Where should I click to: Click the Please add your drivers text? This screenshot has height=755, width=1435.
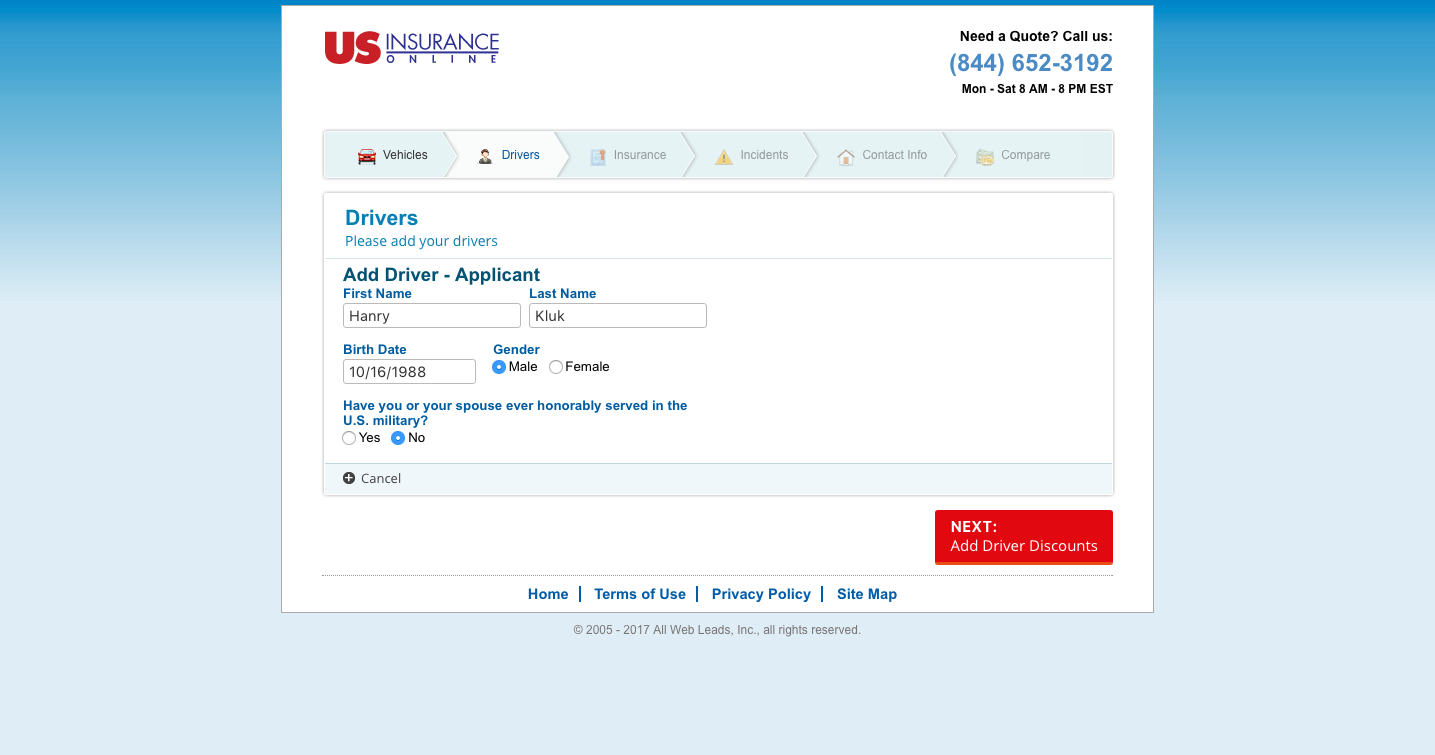point(421,241)
